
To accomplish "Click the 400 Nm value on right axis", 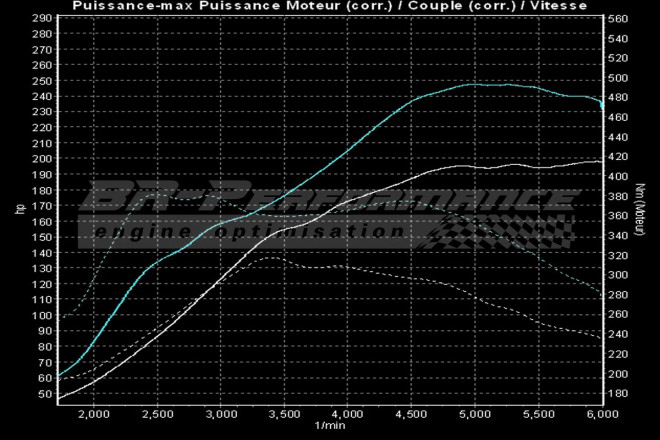I will tap(617, 176).
